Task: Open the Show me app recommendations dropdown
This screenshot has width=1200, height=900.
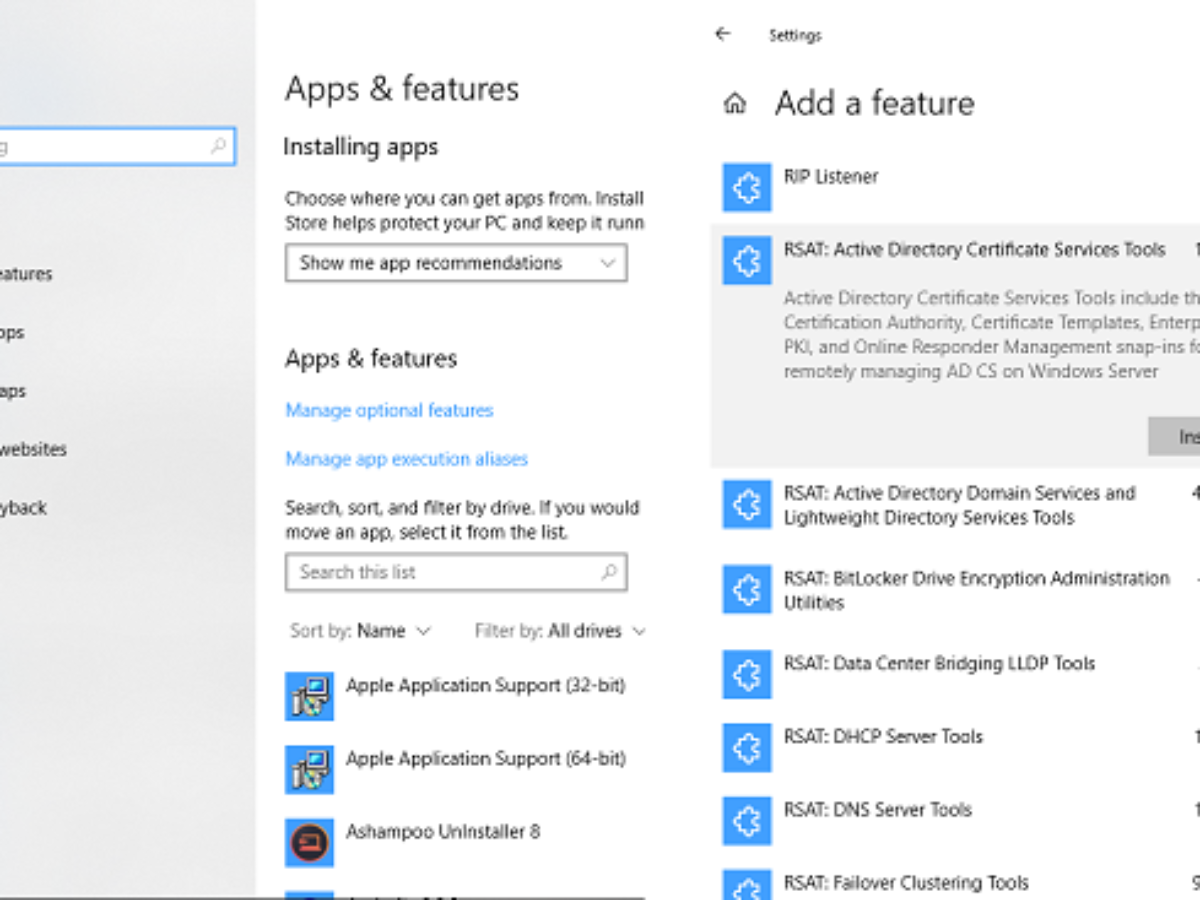Action: pyautogui.click(x=456, y=263)
